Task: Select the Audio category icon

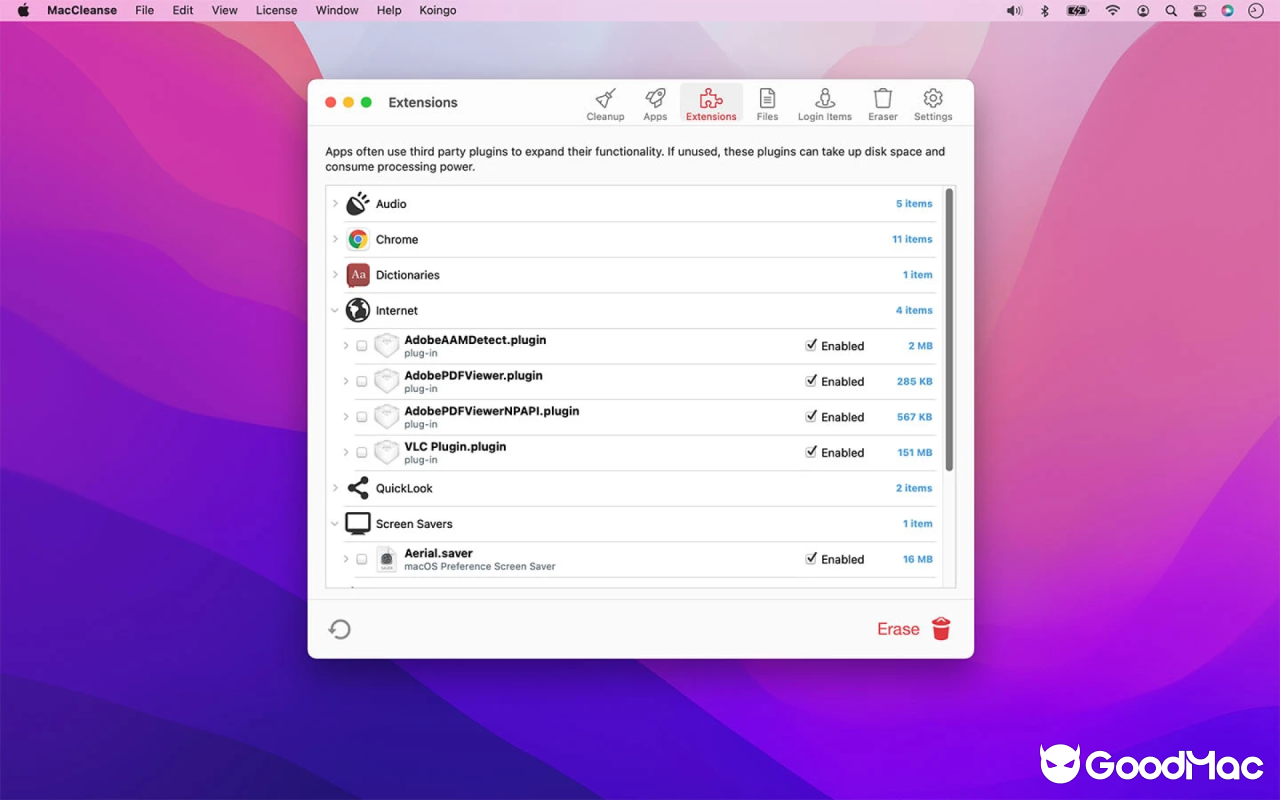Action: point(357,203)
